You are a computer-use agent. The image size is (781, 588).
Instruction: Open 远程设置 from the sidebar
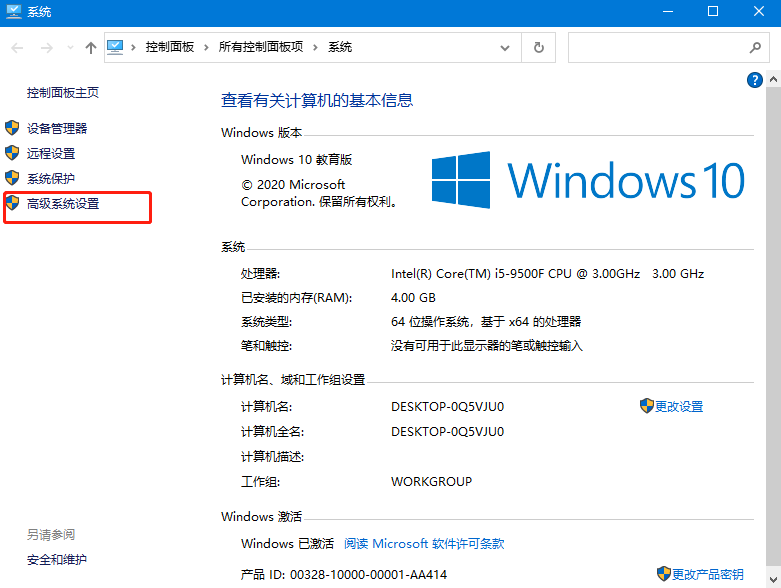click(x=51, y=153)
